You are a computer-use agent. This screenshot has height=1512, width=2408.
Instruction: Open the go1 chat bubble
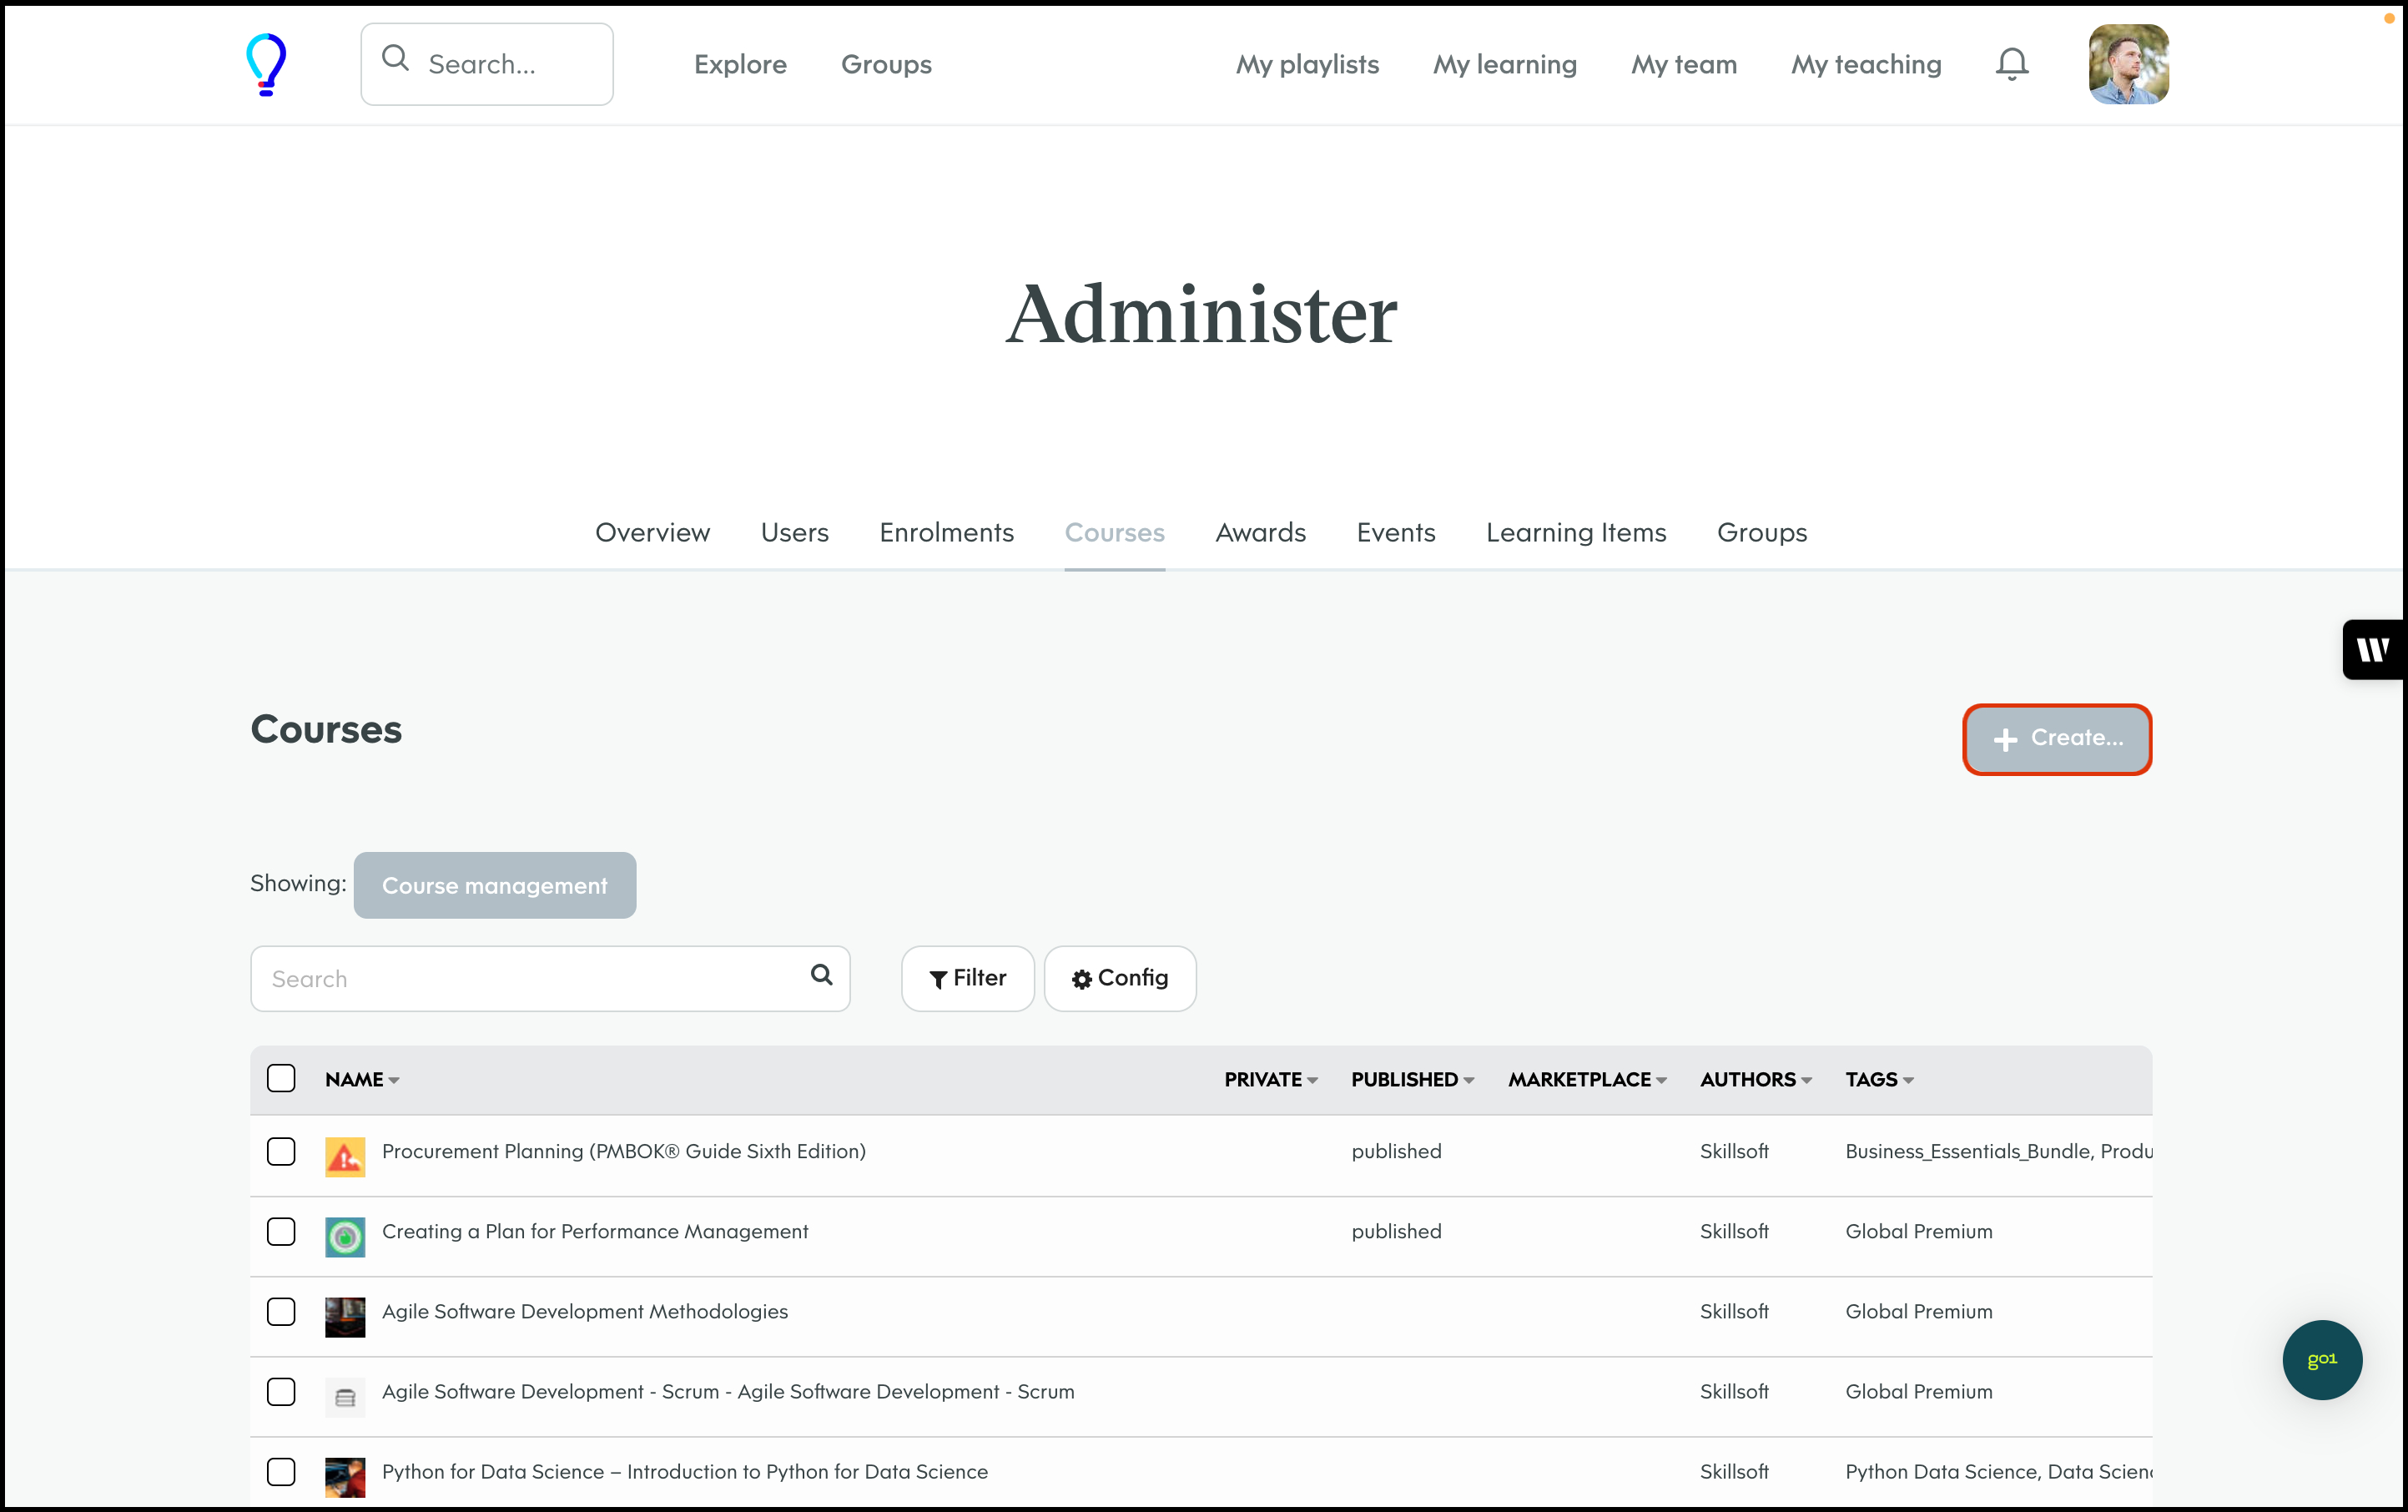tap(2321, 1359)
